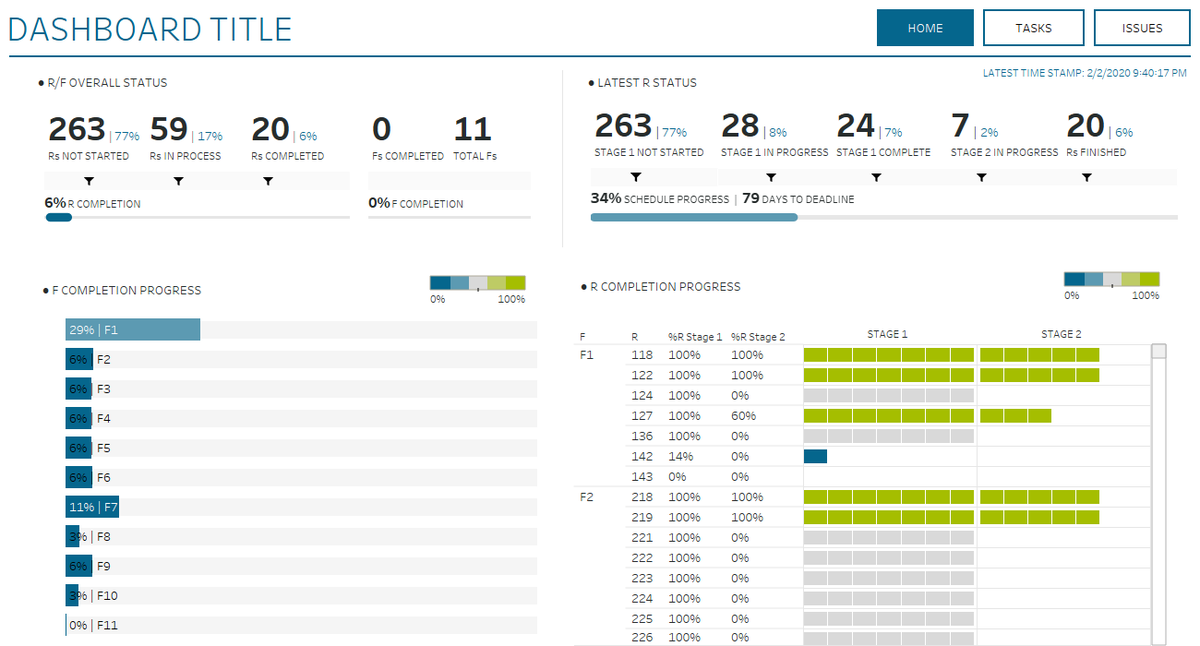This screenshot has height=646, width=1200.
Task: Select the 29% | F1 bar
Action: click(x=133, y=330)
